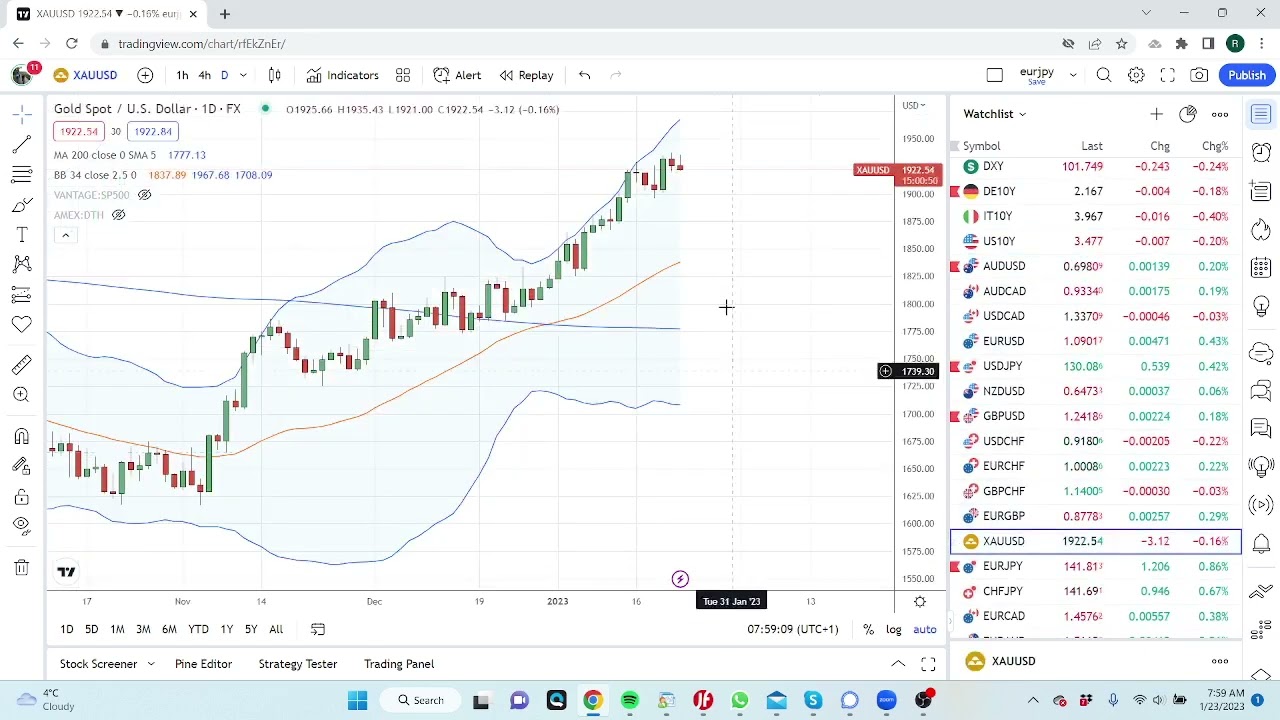Viewport: 1280px width, 720px height.
Task: Select the crosshair cursor tool
Action: (21, 115)
